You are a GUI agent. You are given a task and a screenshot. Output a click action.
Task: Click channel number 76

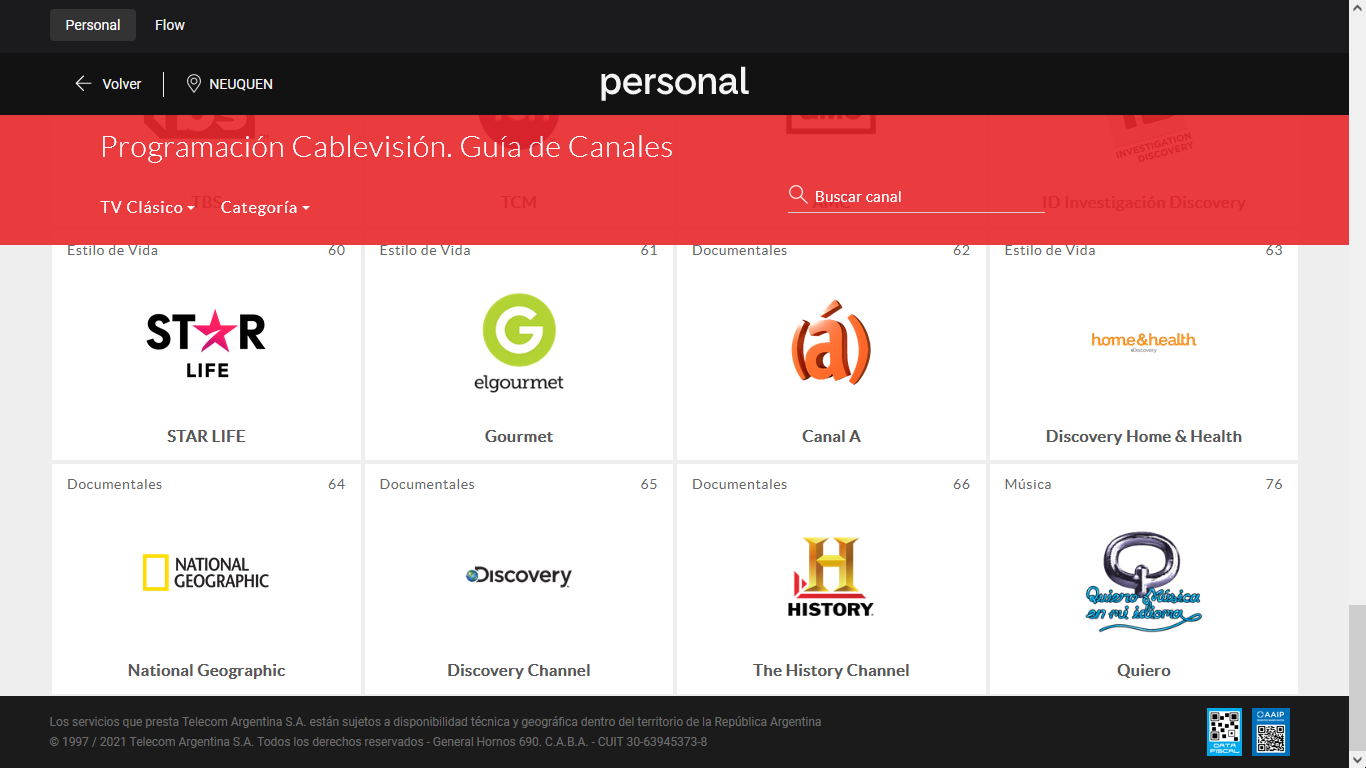pos(1274,484)
